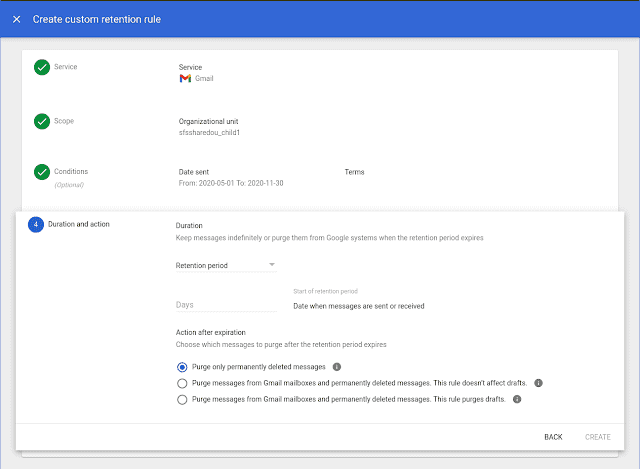Close the Create custom retention rule dialog
Screen dimensions: 640x469
(17, 19)
